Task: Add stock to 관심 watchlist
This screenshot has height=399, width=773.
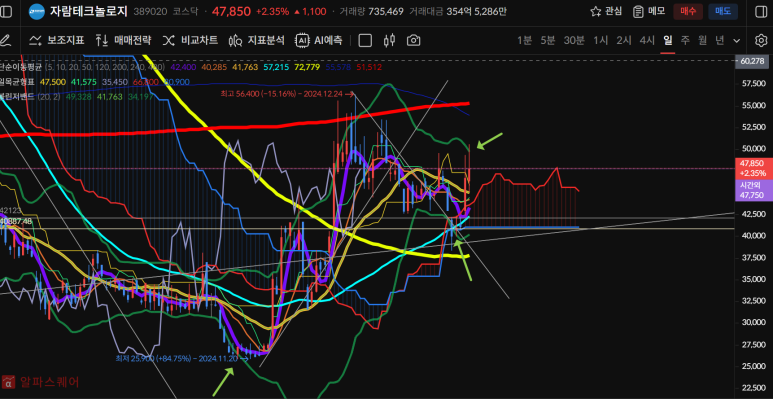Action: [606, 11]
